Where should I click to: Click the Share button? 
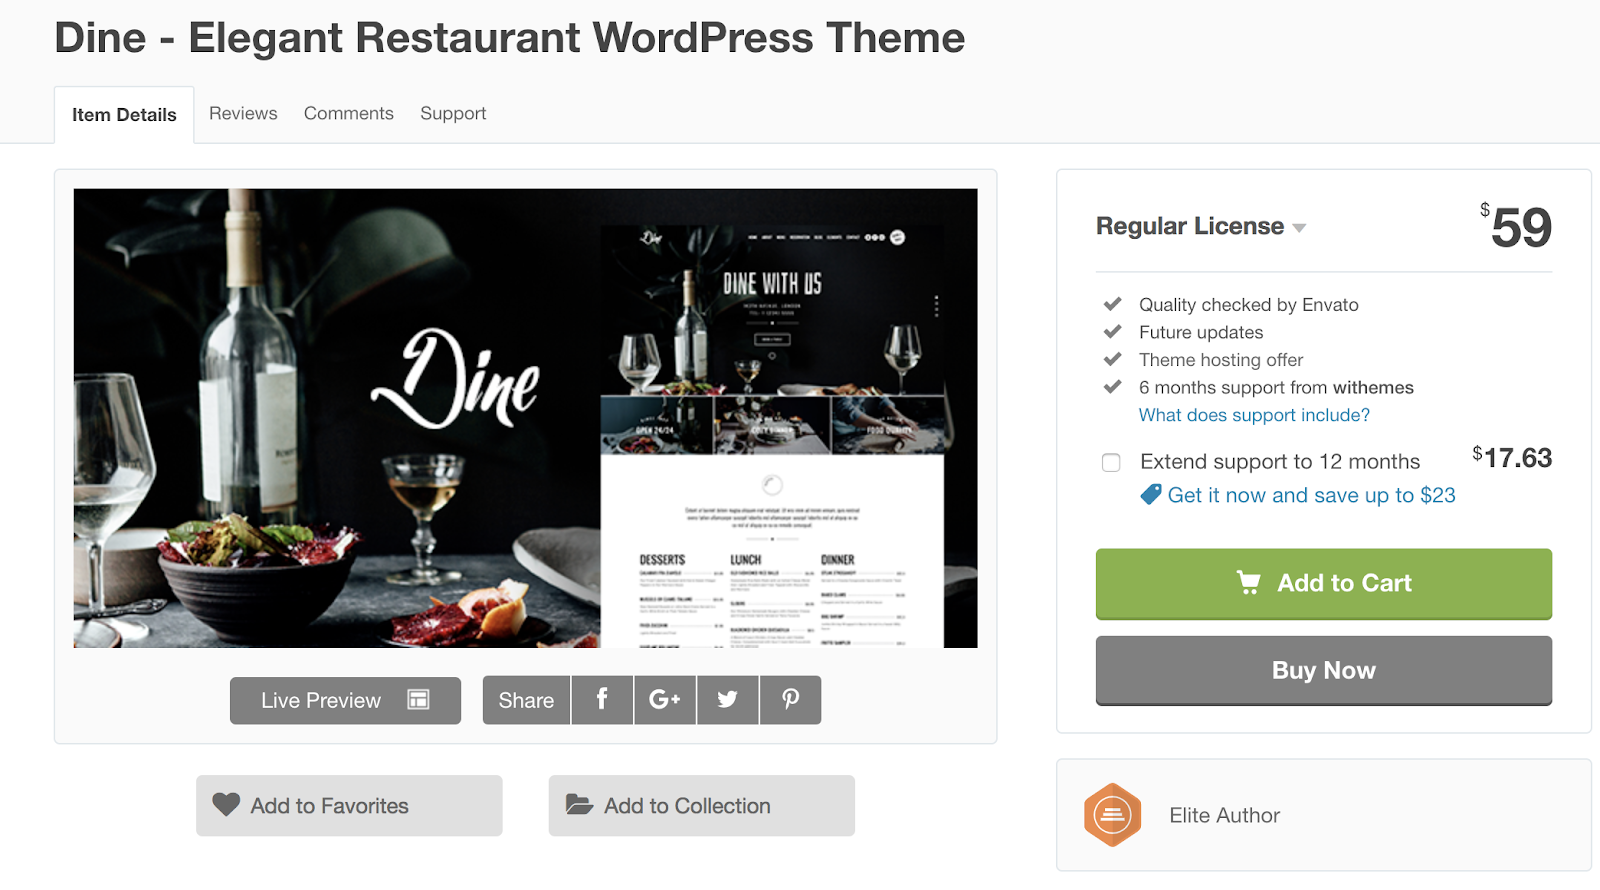(526, 700)
